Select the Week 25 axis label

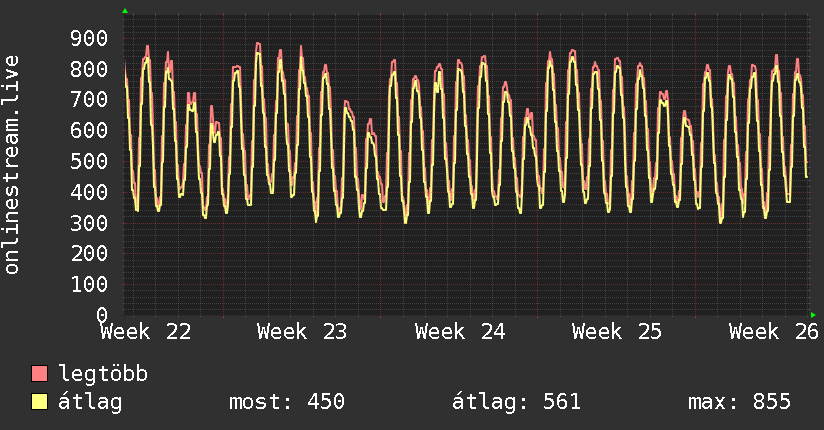[x=617, y=332]
